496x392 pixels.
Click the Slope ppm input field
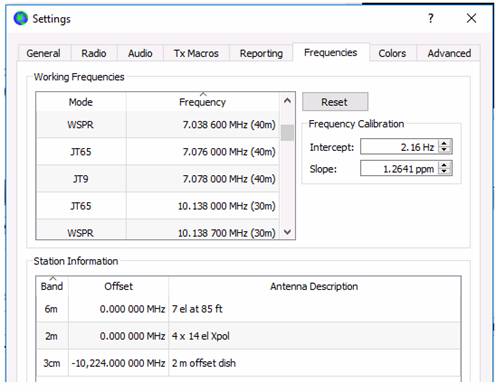tap(399, 169)
